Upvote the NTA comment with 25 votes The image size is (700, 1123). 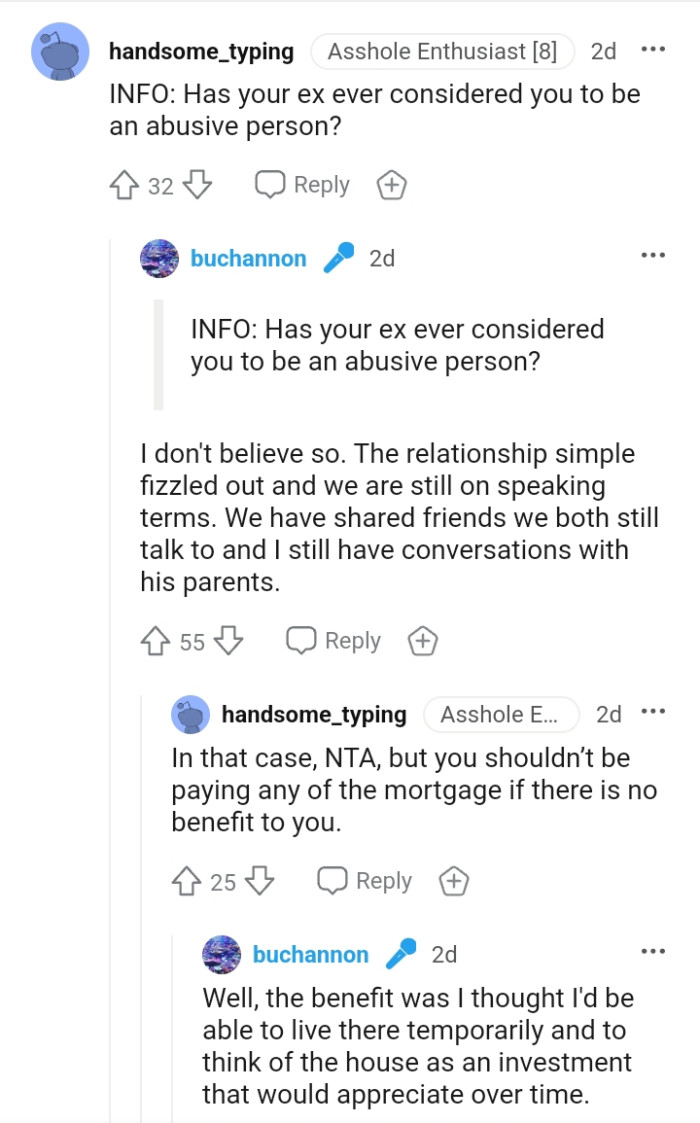184,881
